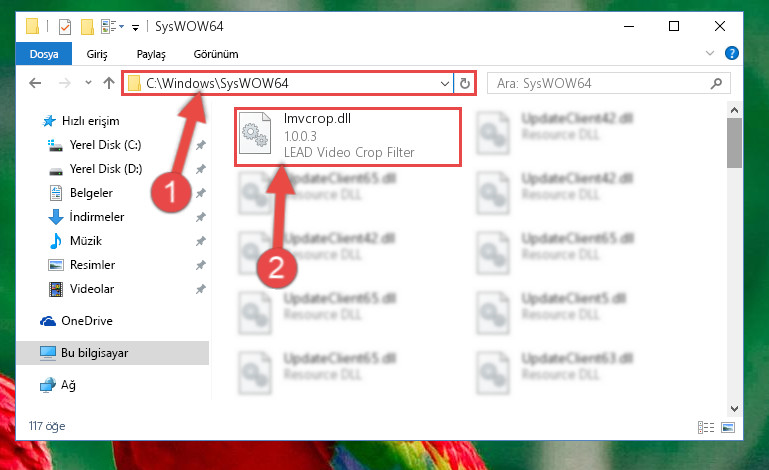The image size is (769, 470).
Task: Switch to large icons view layout
Action: [x=728, y=427]
